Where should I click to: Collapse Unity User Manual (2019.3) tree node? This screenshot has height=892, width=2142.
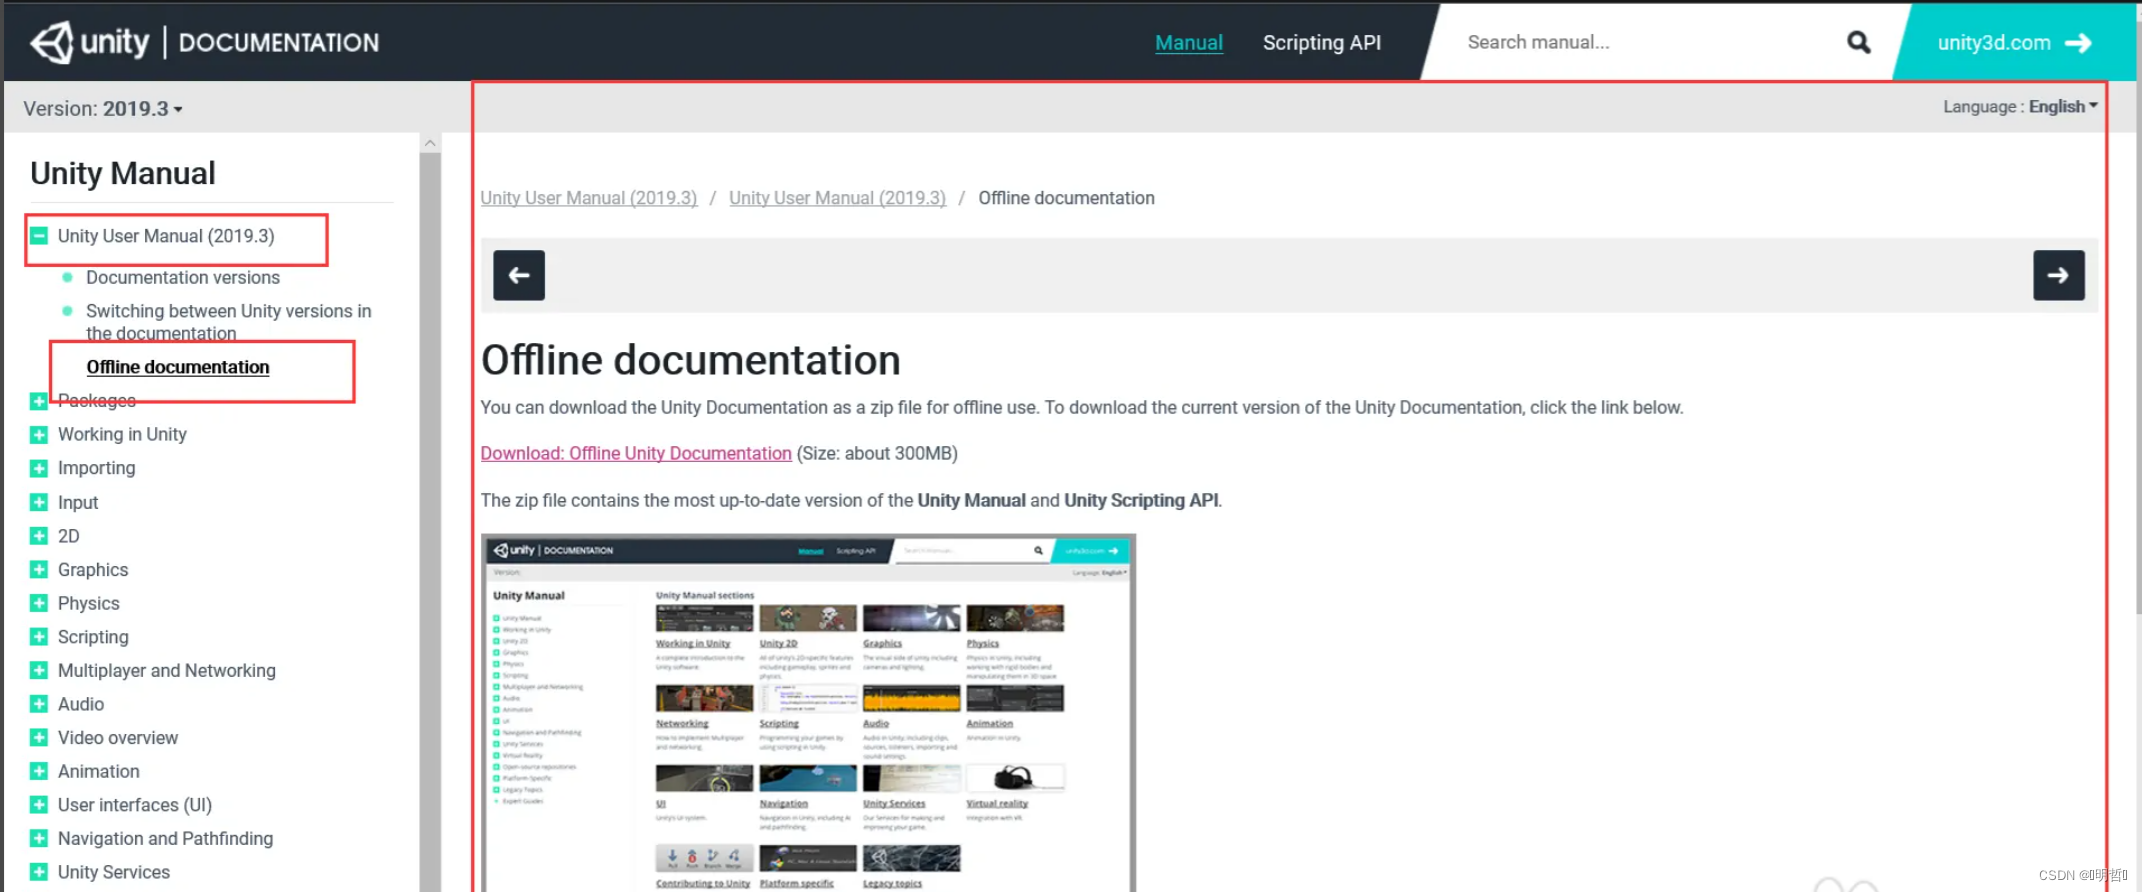click(39, 236)
